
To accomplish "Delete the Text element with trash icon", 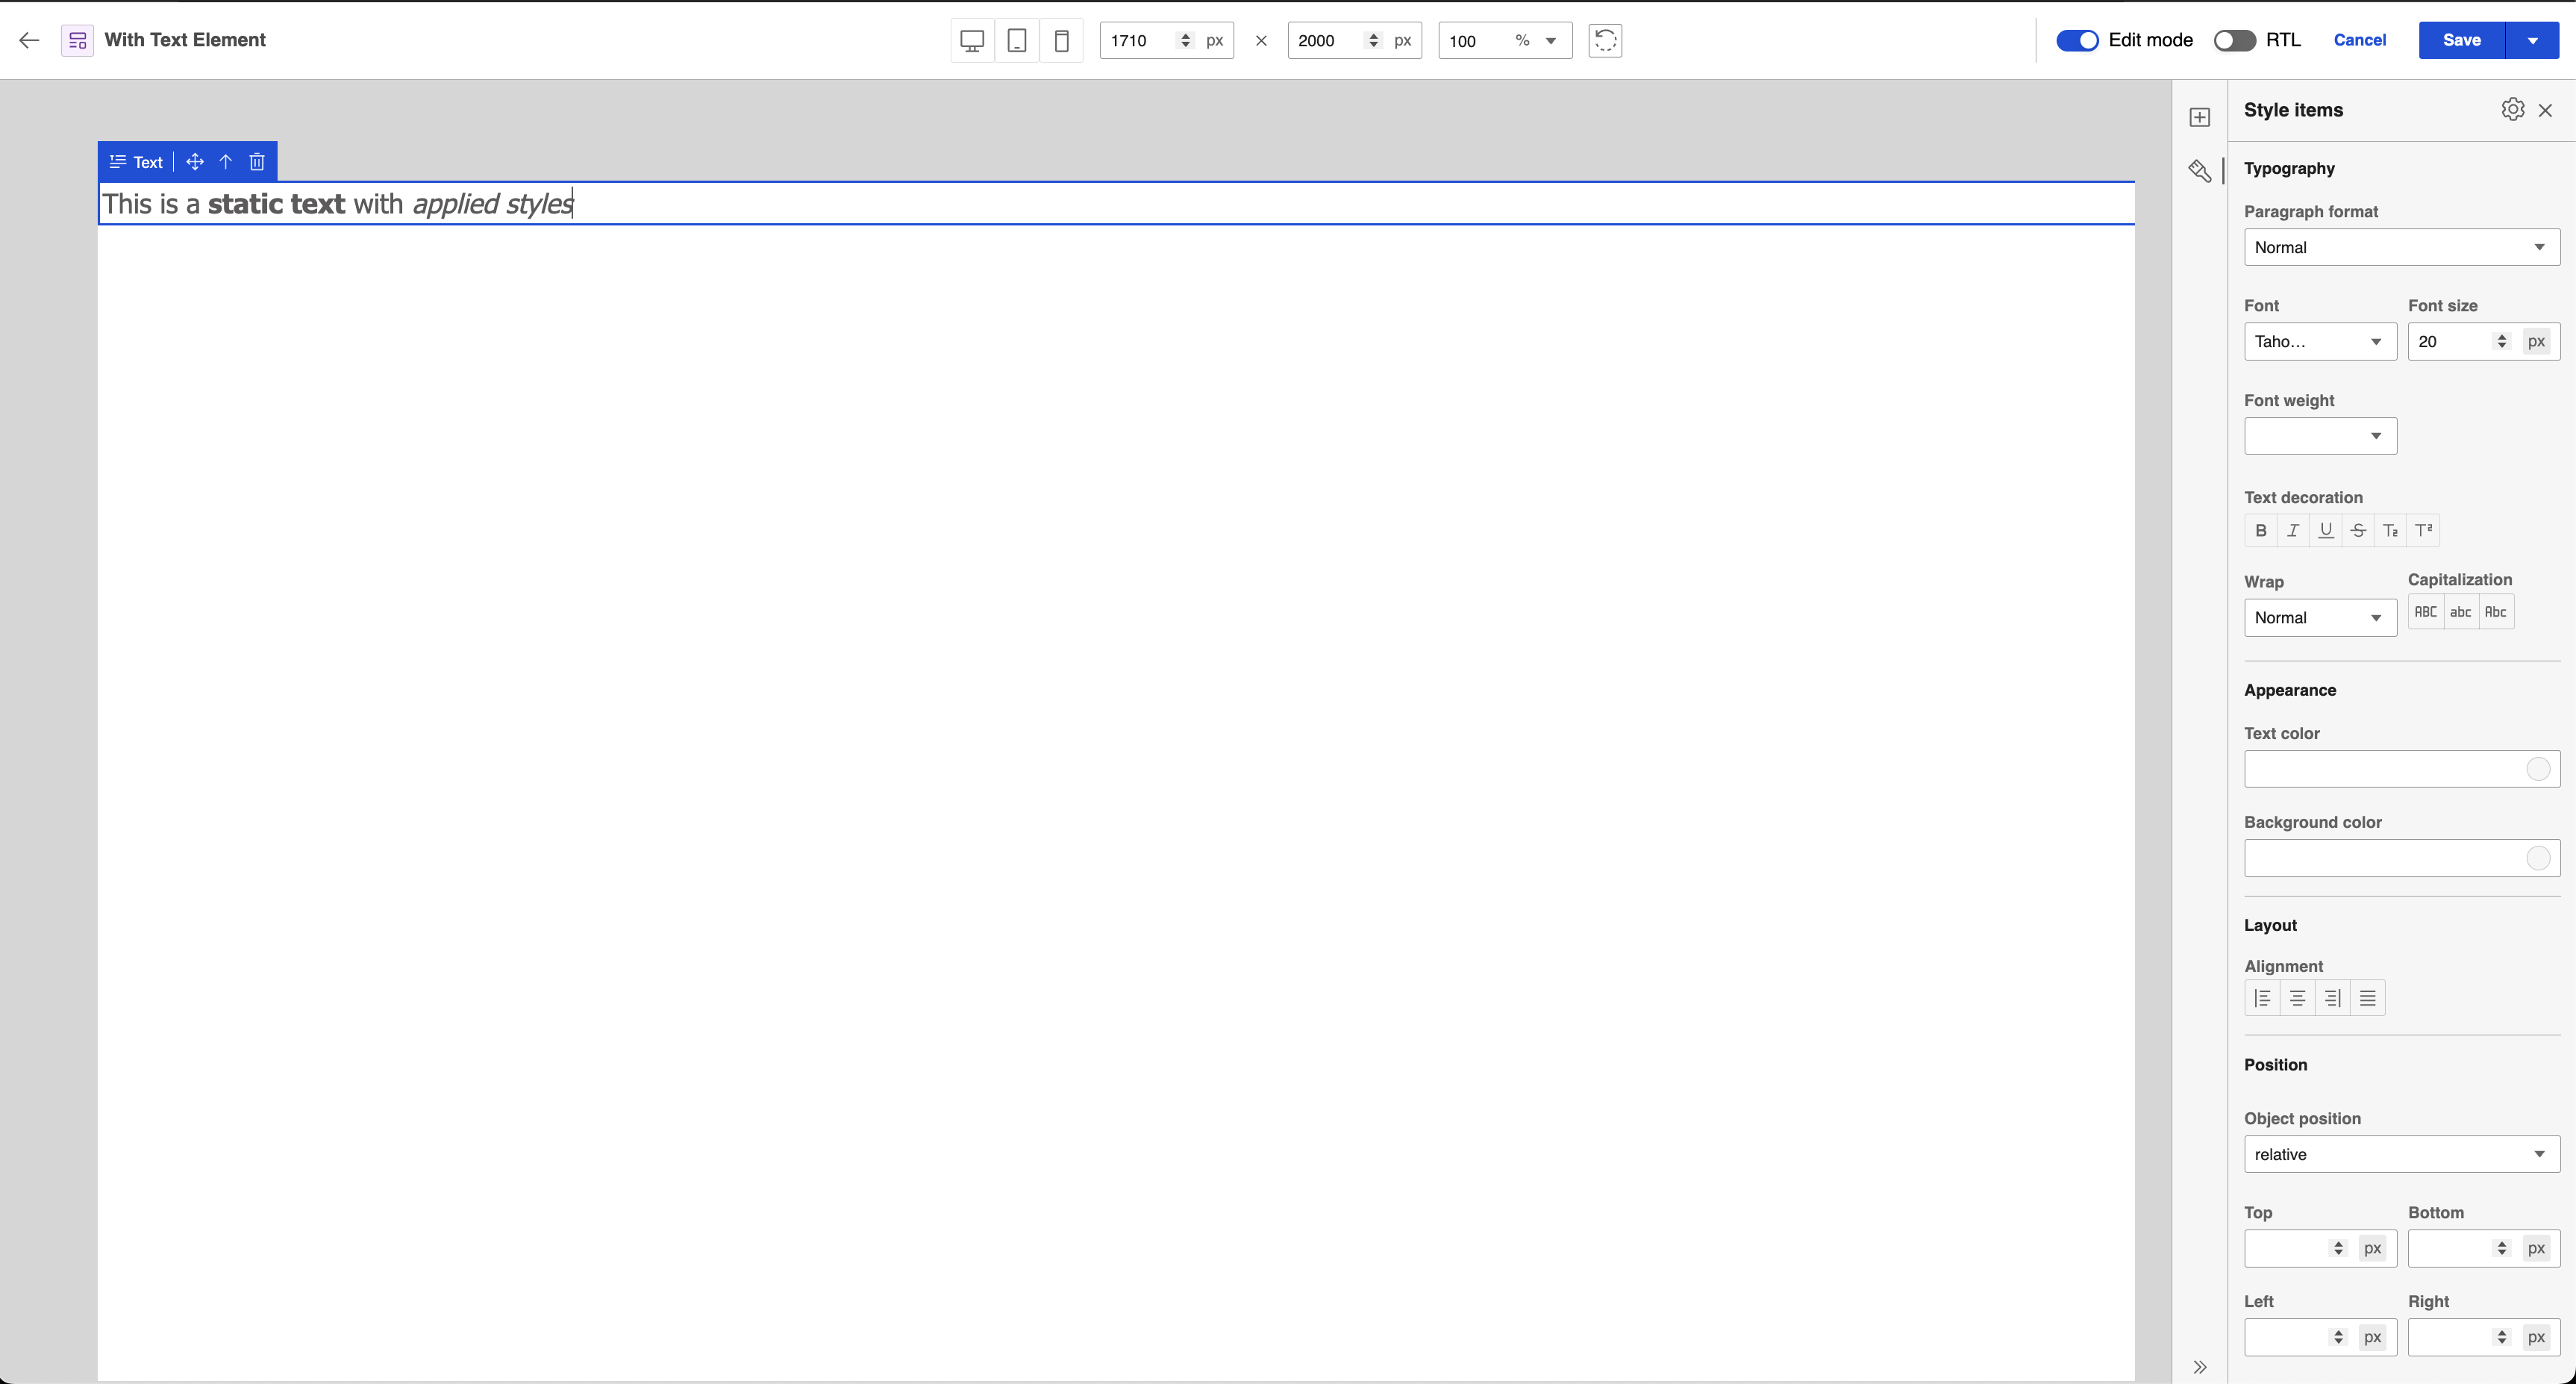I will pos(257,162).
